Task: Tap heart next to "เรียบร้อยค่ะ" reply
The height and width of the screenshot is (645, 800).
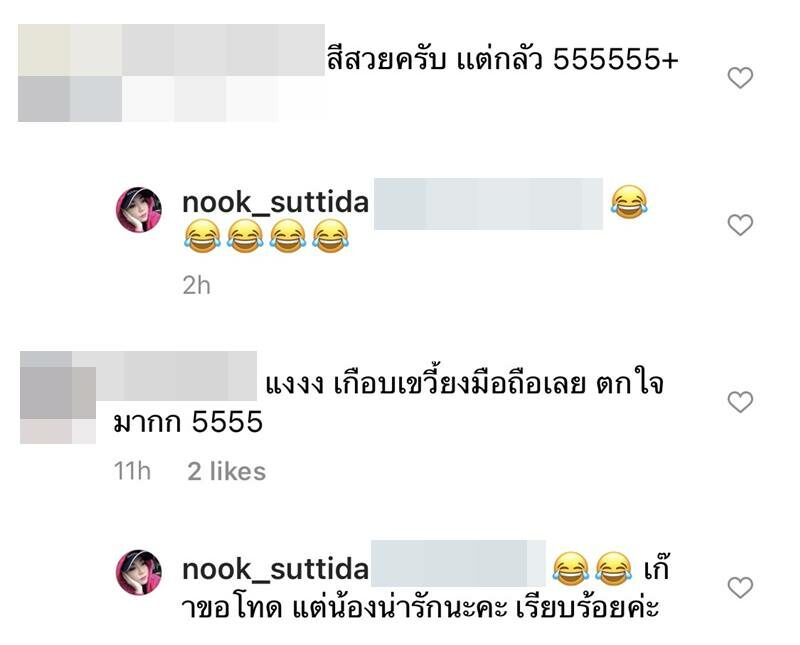Action: click(740, 587)
